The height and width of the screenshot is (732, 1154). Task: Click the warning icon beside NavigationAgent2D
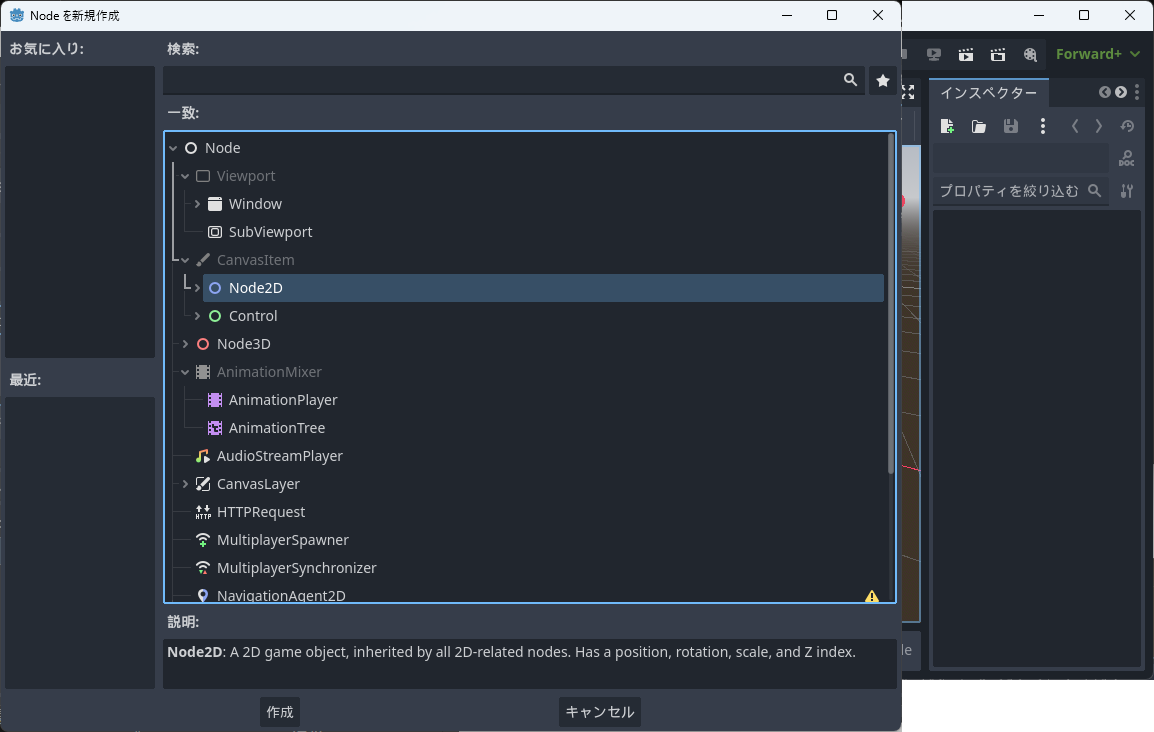click(x=871, y=596)
